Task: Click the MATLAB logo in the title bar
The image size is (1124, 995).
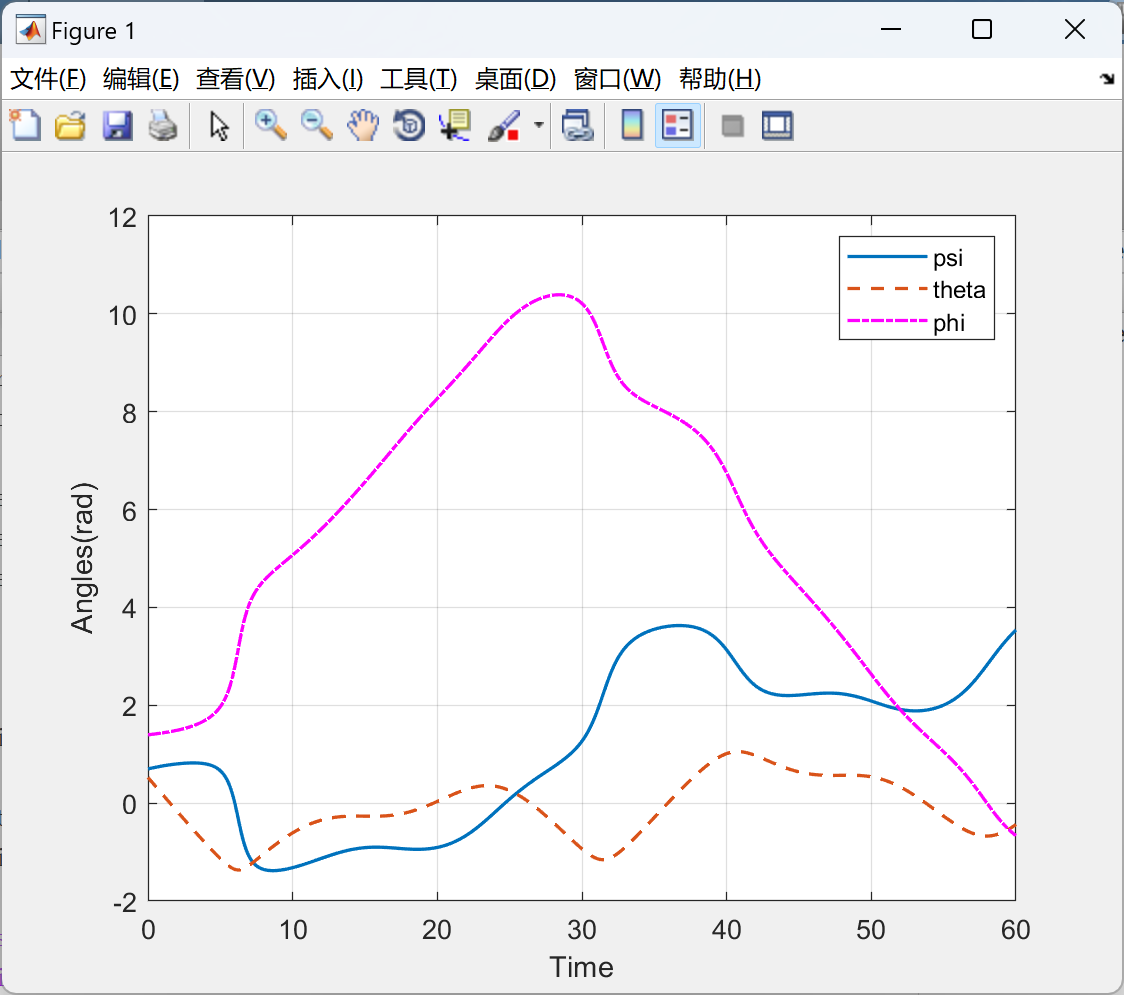Action: click(x=31, y=30)
